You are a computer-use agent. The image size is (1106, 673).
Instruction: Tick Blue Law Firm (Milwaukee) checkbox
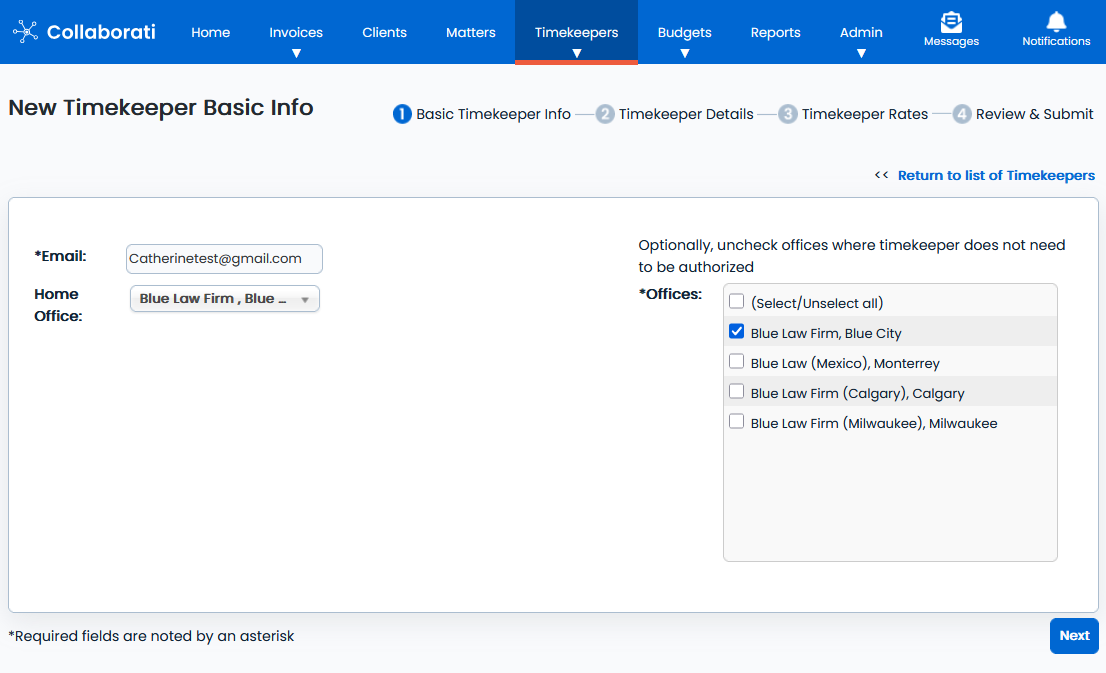click(x=737, y=422)
